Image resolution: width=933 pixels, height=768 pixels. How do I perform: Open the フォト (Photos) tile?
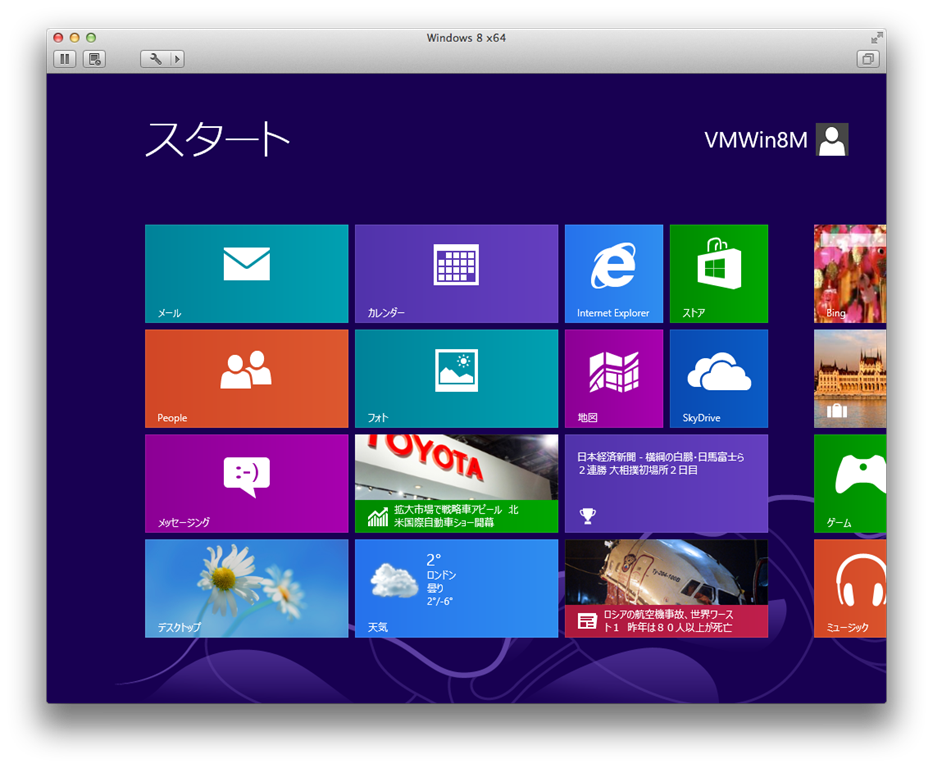point(456,378)
